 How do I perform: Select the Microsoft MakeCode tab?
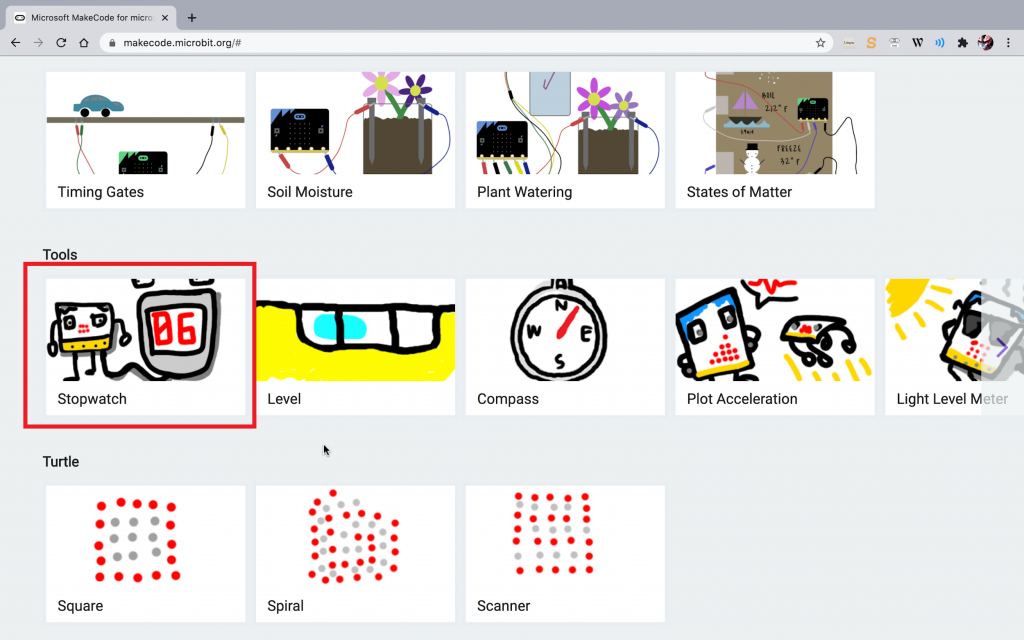click(92, 18)
